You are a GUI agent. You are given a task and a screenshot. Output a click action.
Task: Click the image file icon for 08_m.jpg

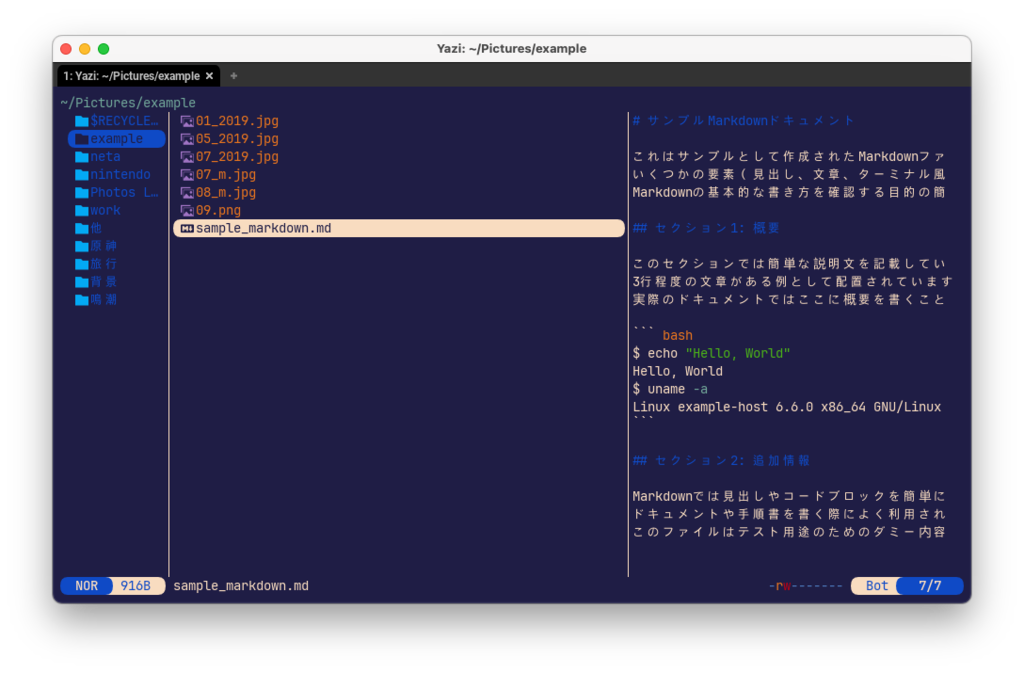[187, 193]
